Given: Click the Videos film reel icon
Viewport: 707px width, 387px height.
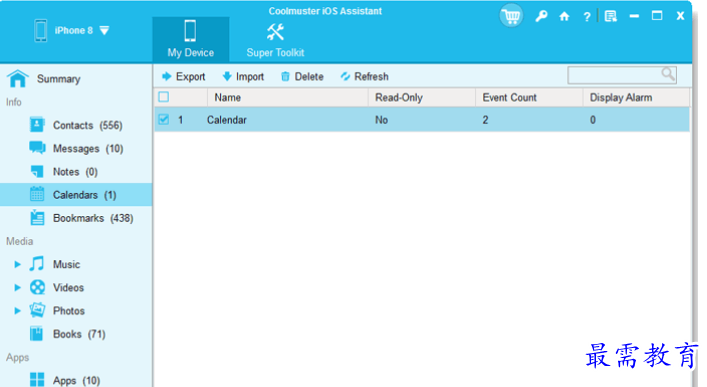Looking at the screenshot, I should tap(37, 287).
